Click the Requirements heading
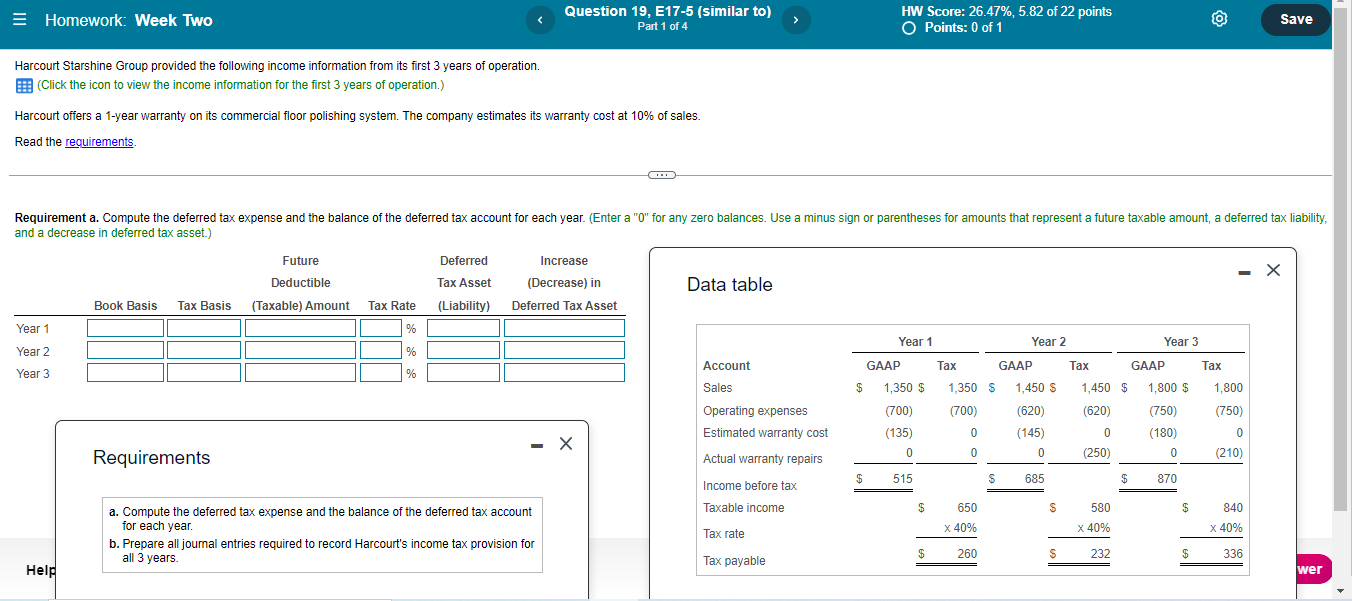1352x601 pixels. (x=152, y=458)
